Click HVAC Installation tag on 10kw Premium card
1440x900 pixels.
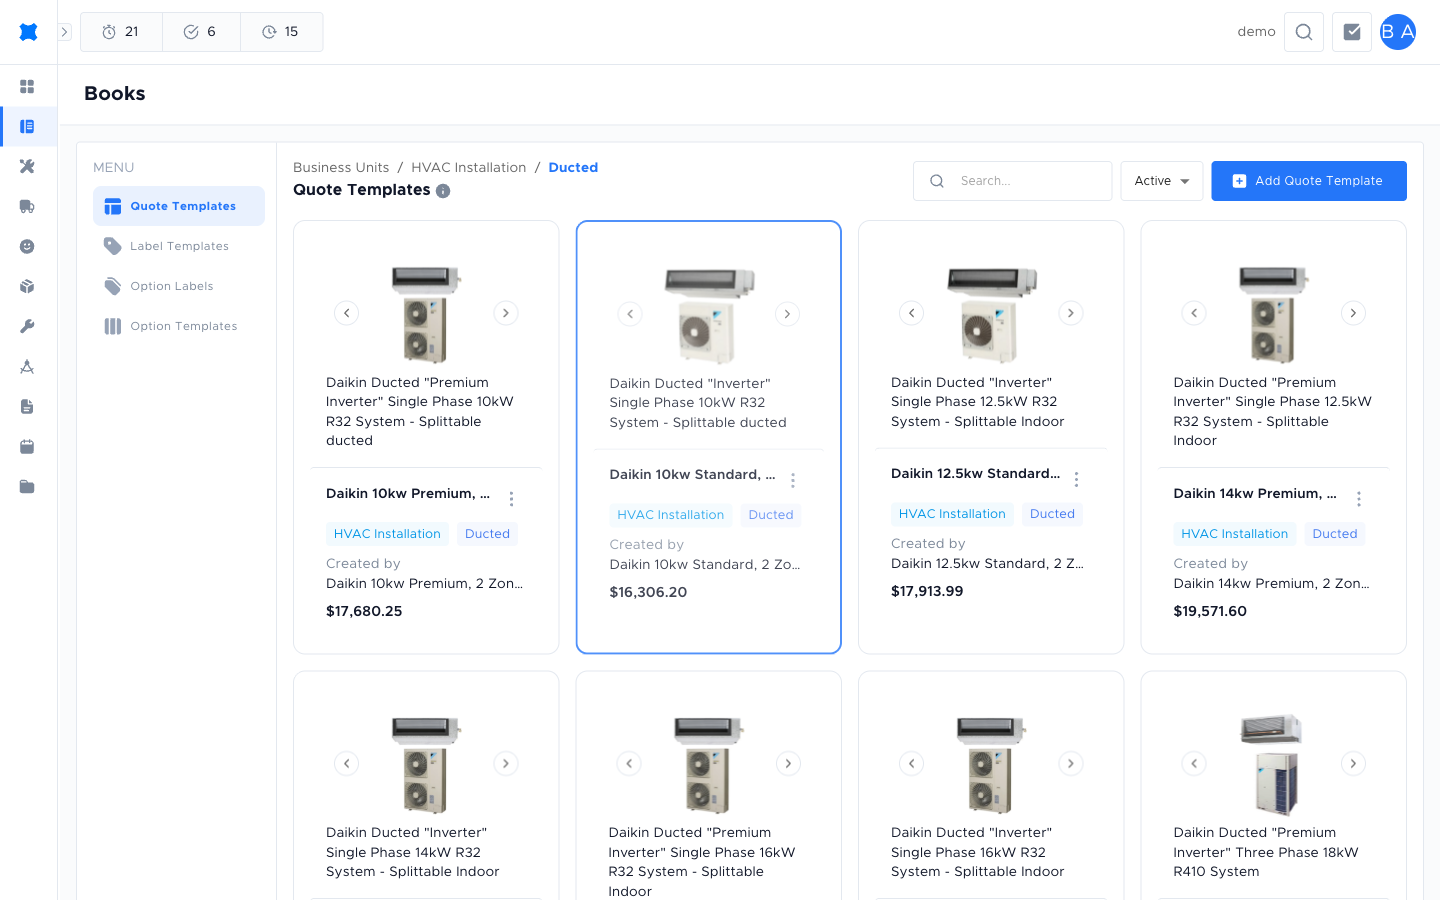tap(387, 534)
